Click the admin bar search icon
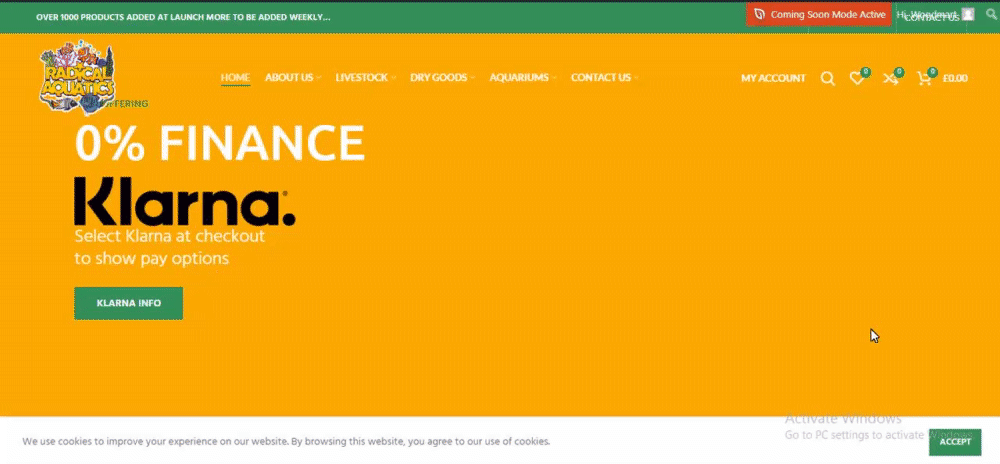The width and height of the screenshot is (1000, 464). click(990, 13)
